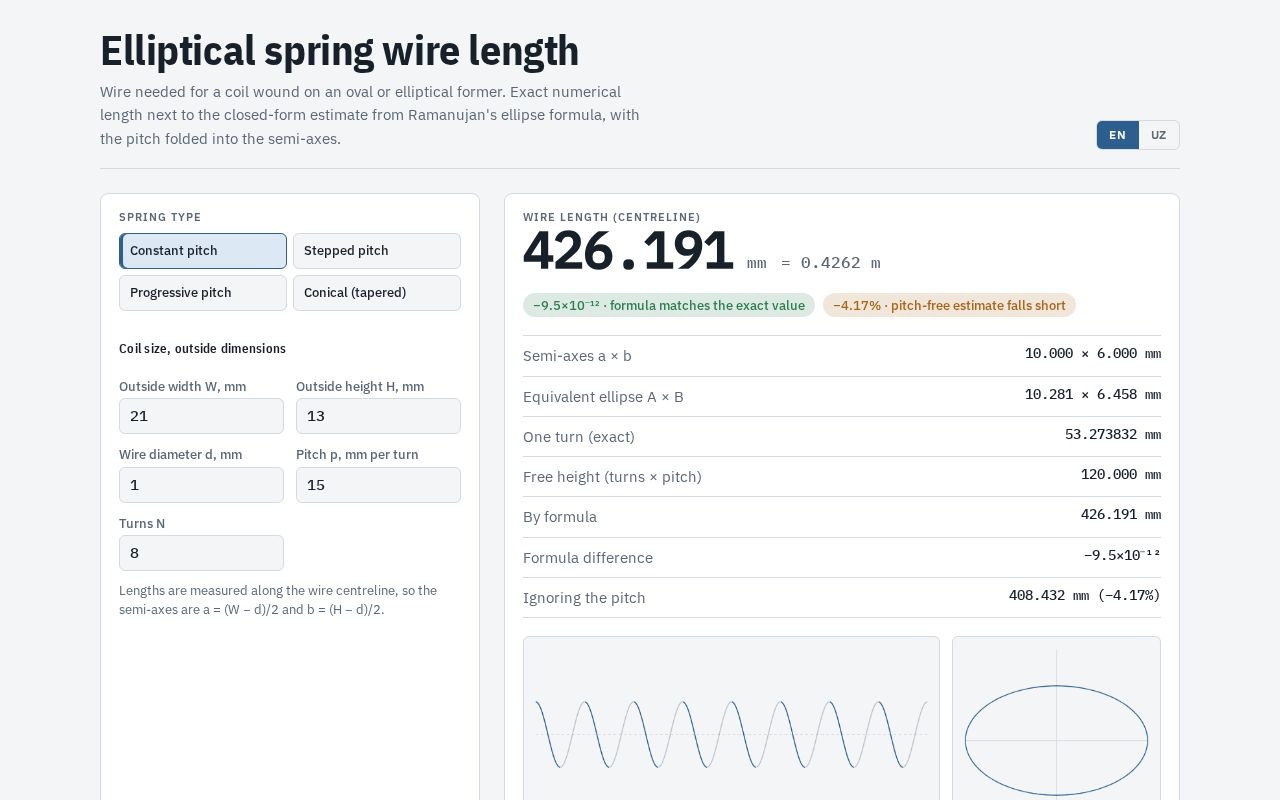Click the One turn value 53.273832 mm
Viewport: 1280px width, 800px height.
[1113, 434]
